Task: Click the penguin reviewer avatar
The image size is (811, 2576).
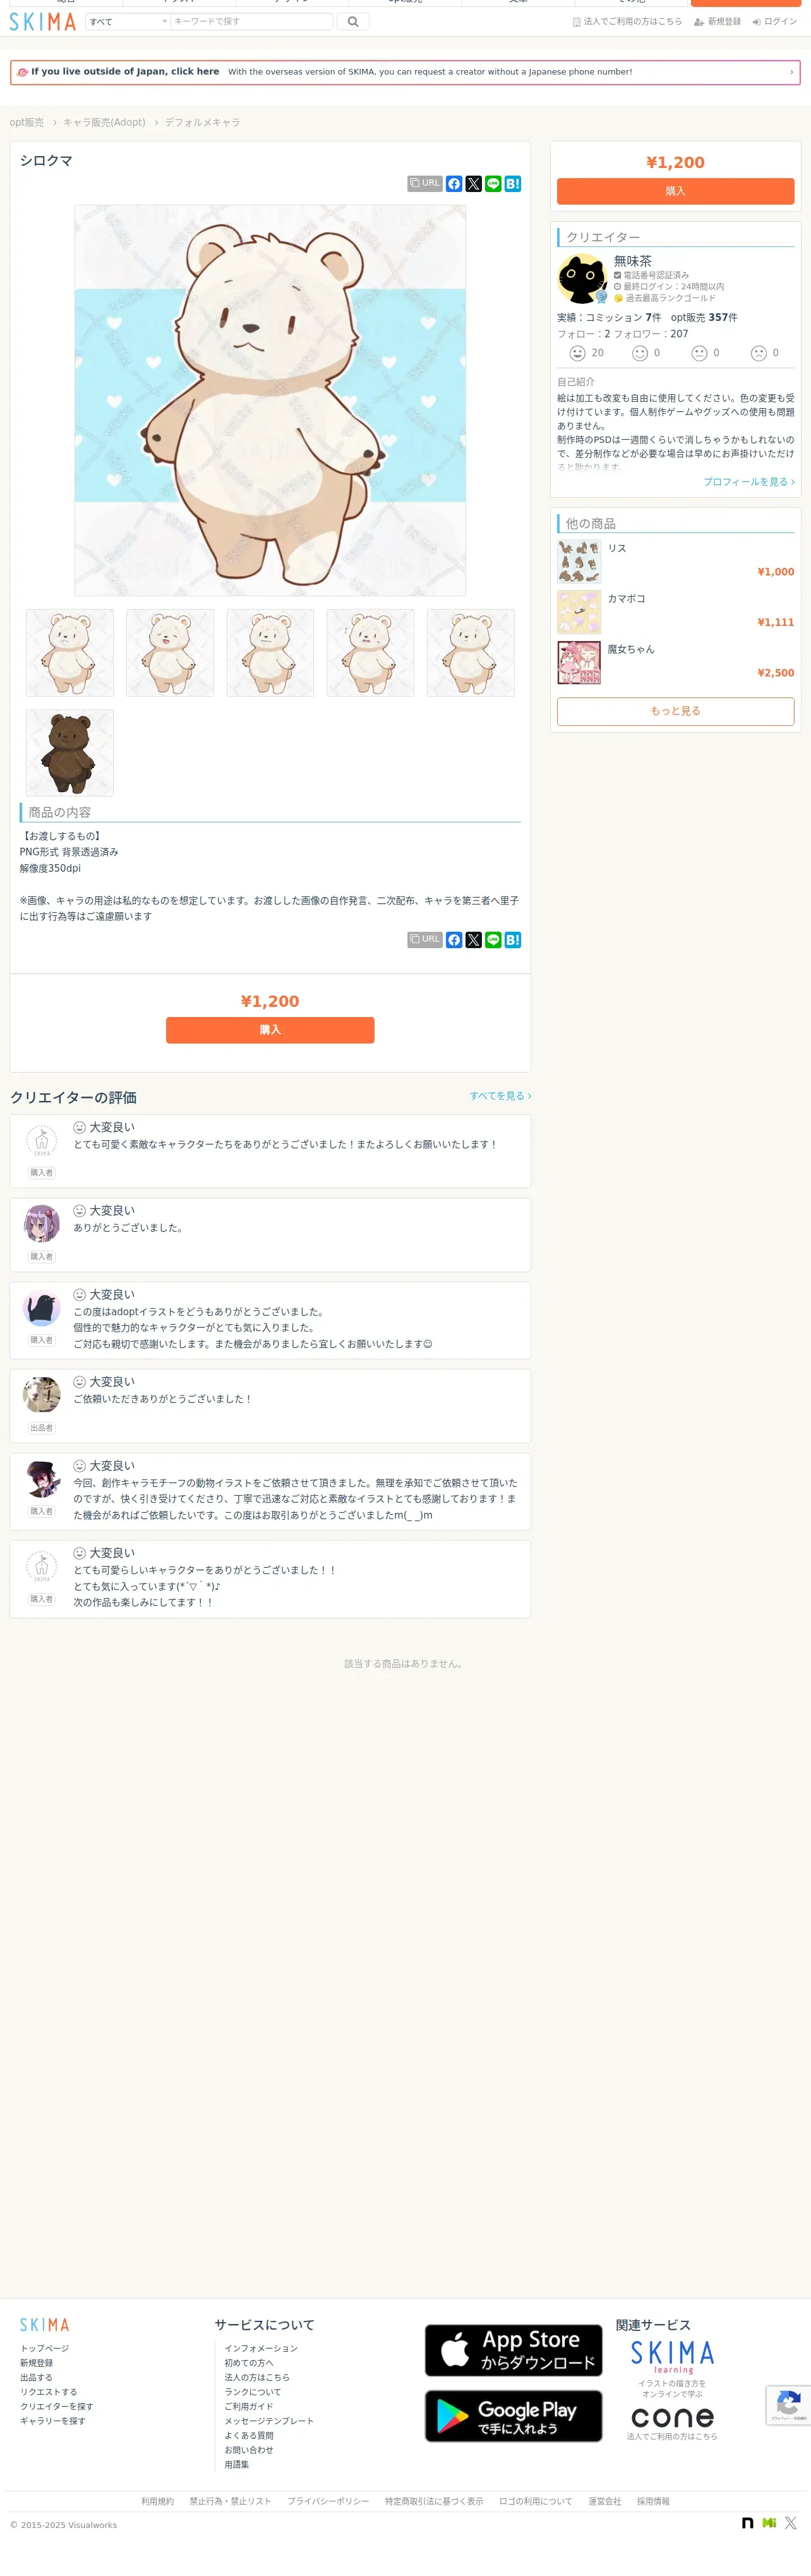Action: click(x=42, y=1308)
